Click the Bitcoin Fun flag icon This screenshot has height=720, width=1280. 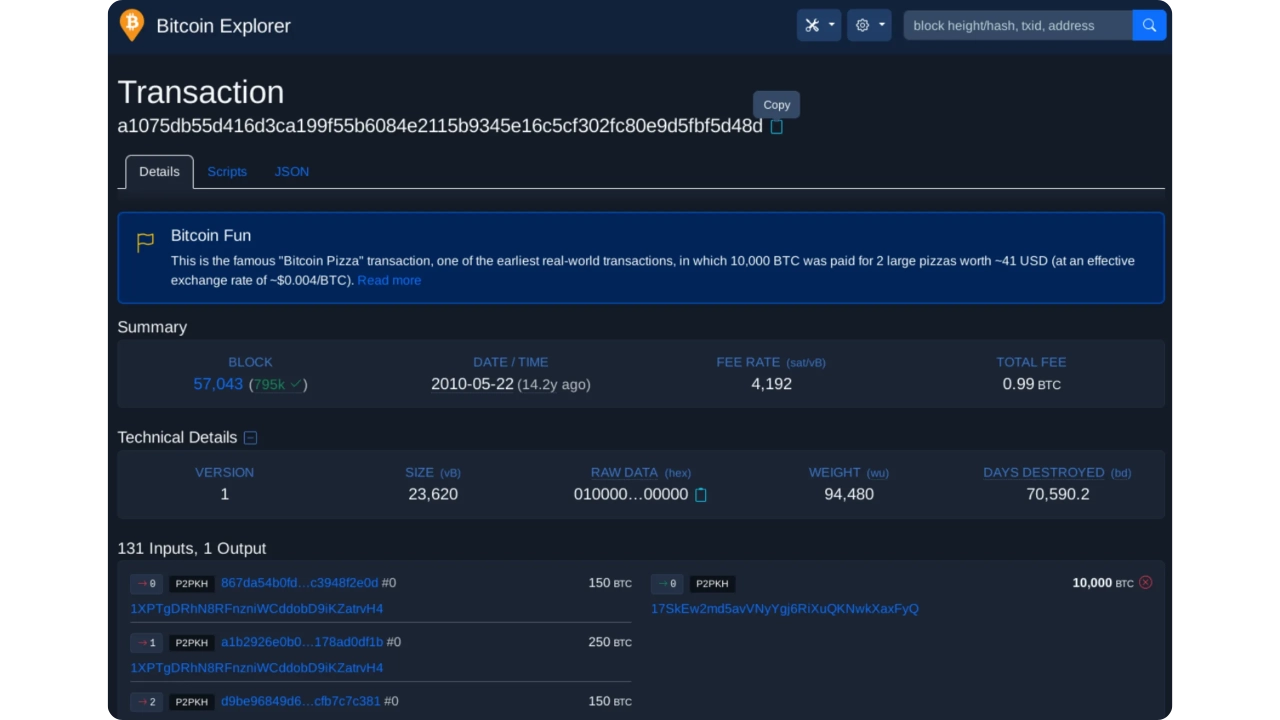coord(145,241)
